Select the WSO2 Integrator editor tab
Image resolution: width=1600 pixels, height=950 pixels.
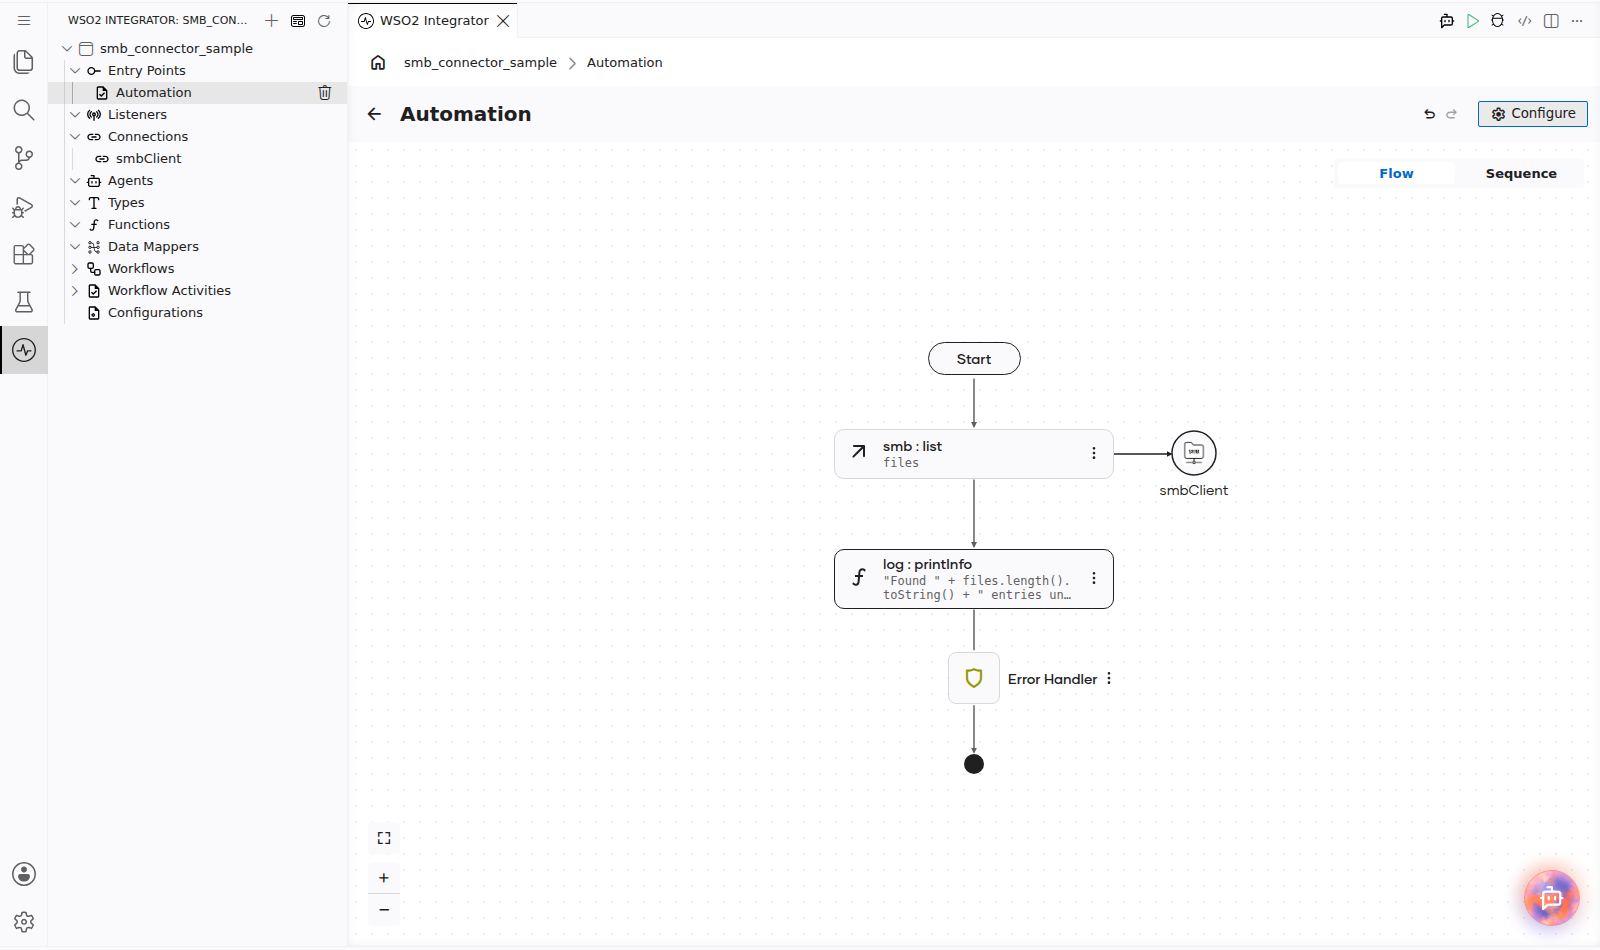click(433, 20)
